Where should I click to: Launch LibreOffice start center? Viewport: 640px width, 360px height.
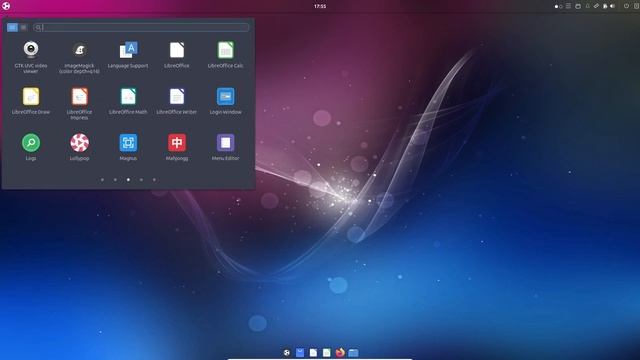[177, 55]
